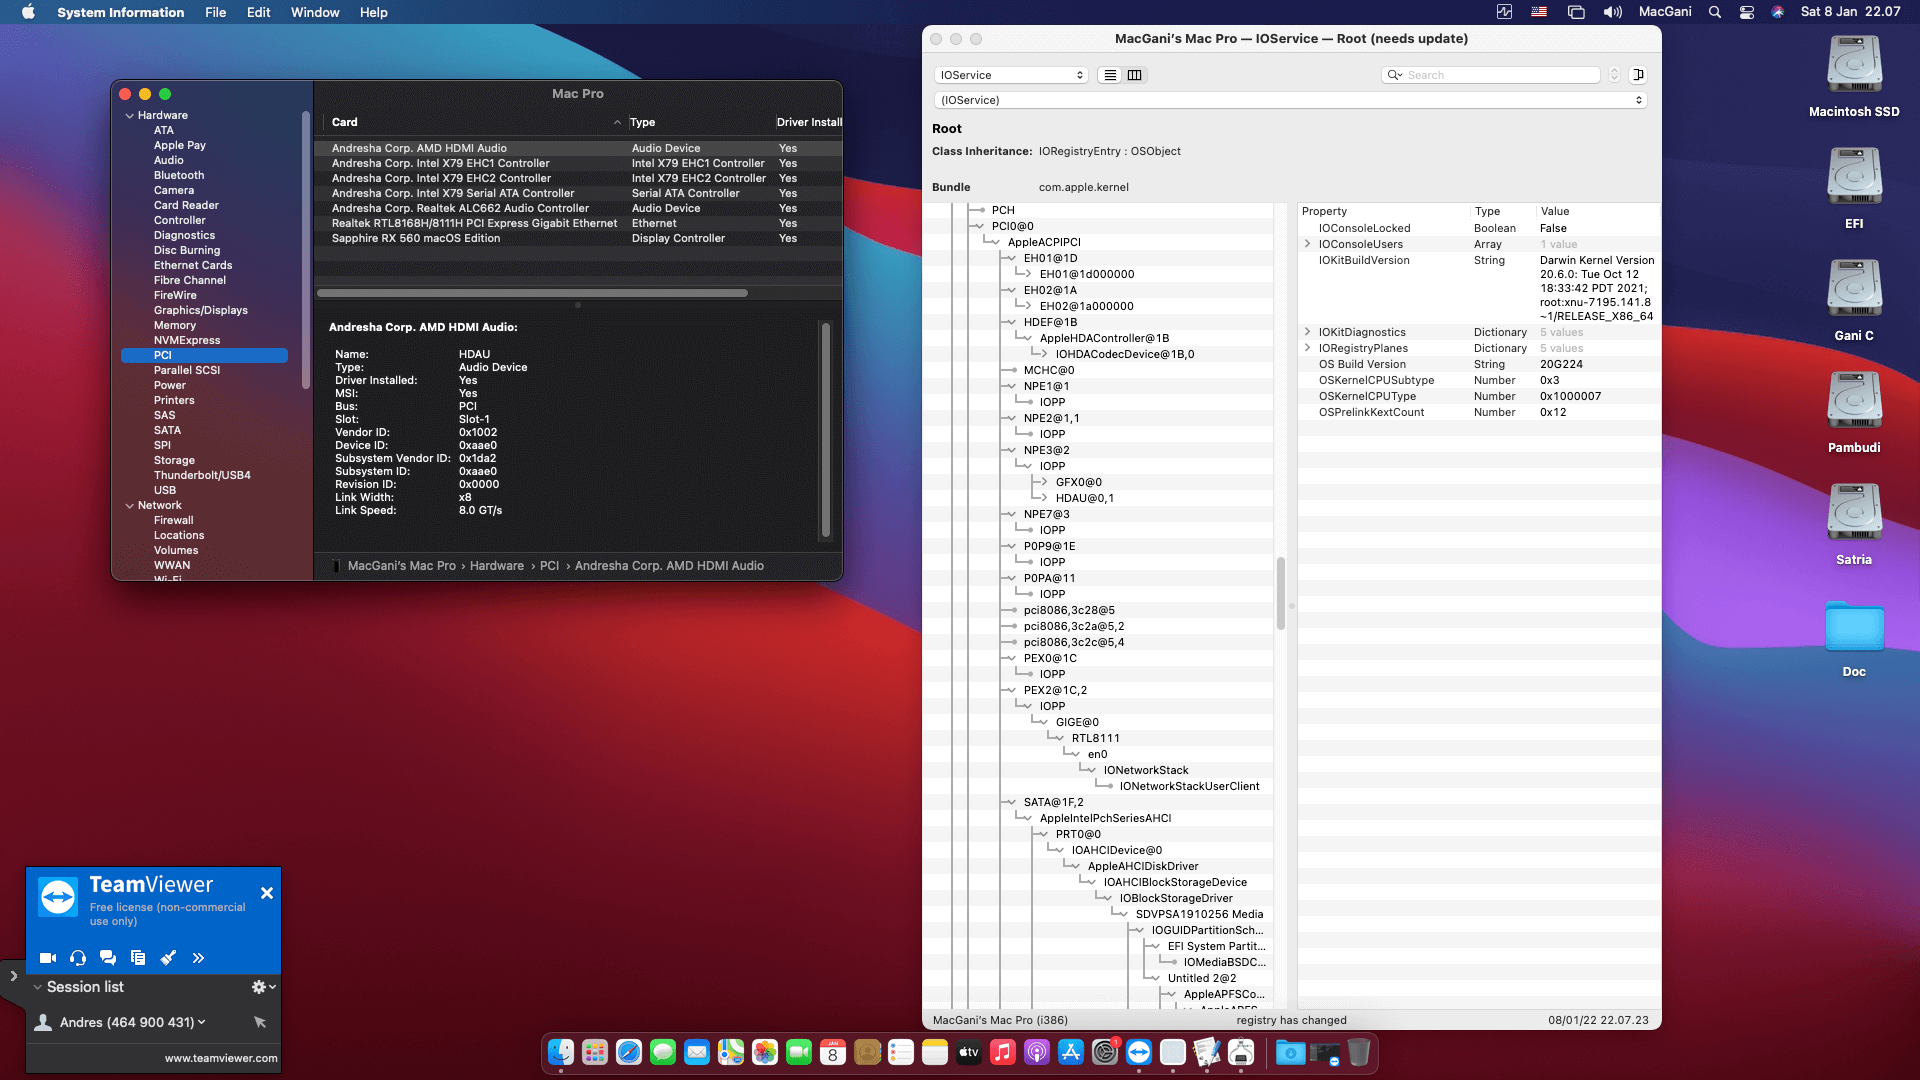Start a video call in TeamViewer panel
Screen dimensions: 1920x1080
[x=47, y=957]
